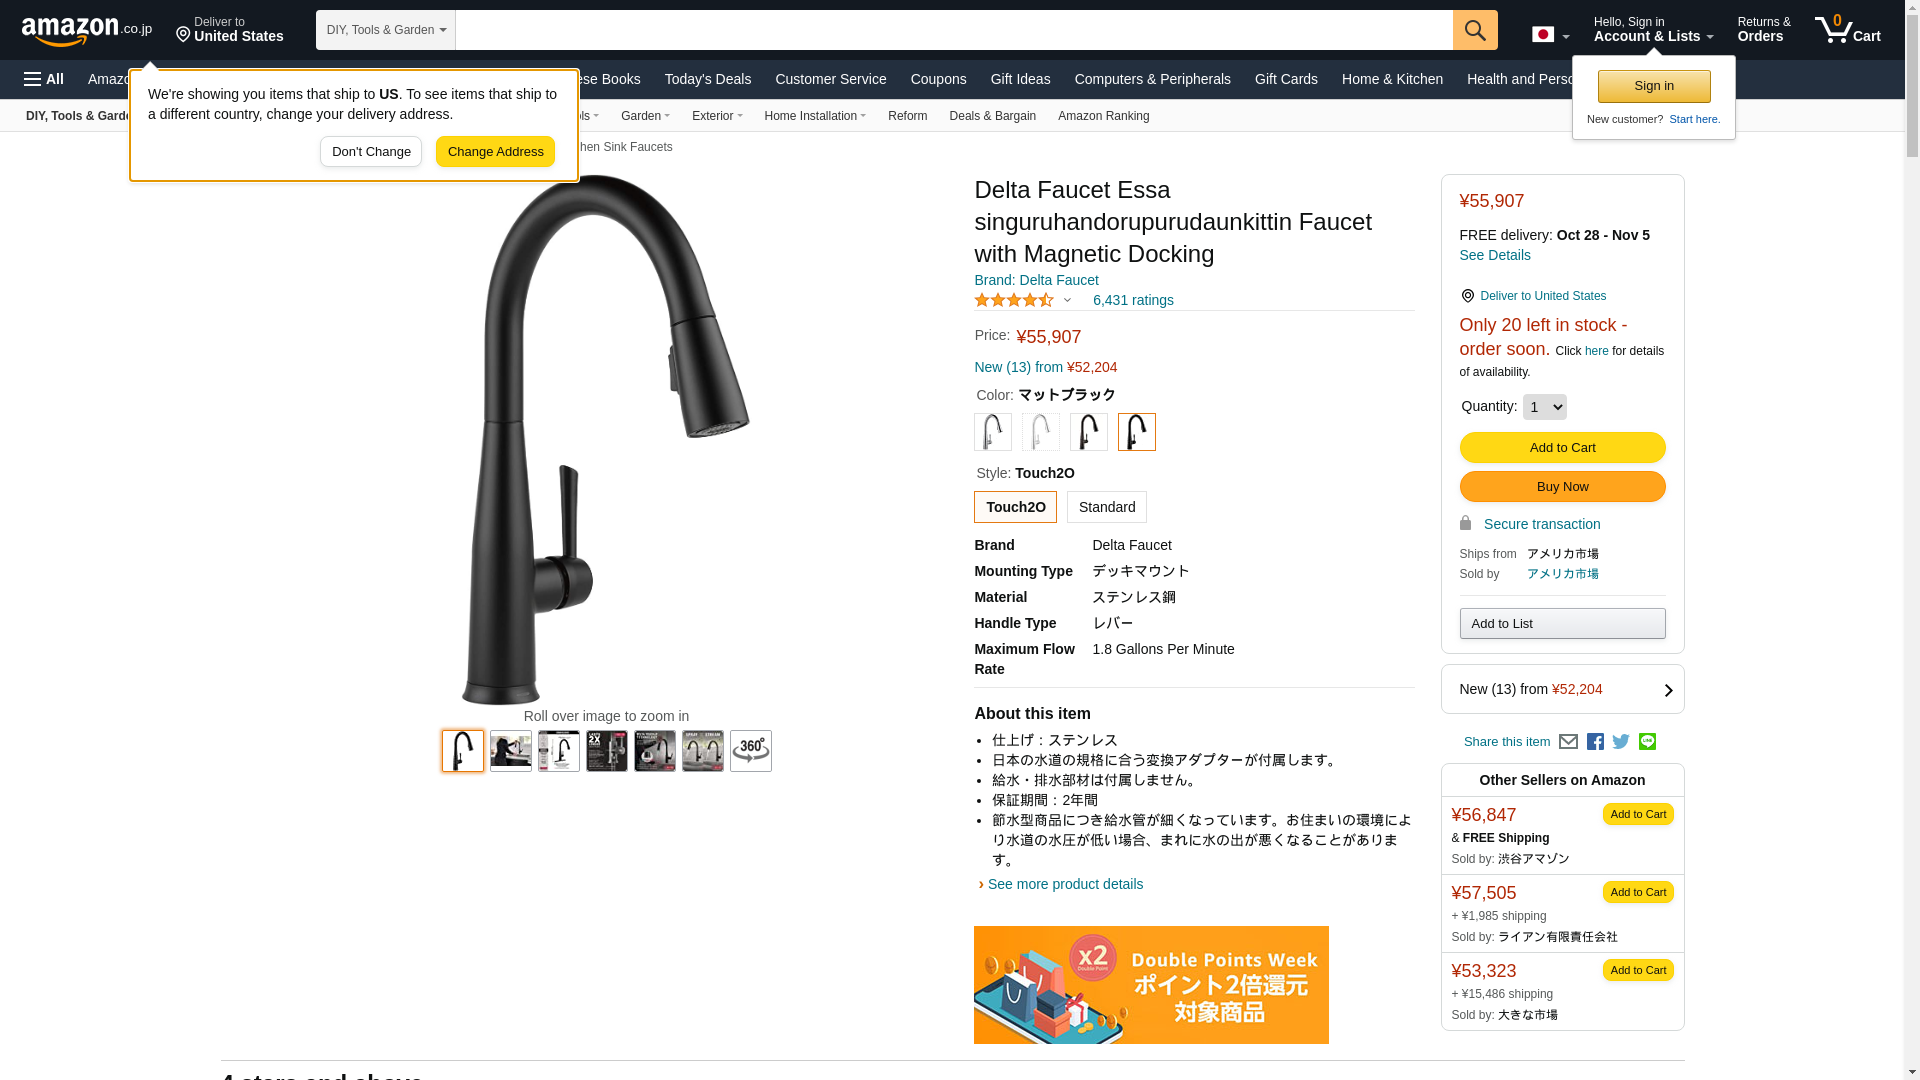Screen dimensions: 1920x1080
Task: Click the Add to Cart button
Action: (1562, 448)
